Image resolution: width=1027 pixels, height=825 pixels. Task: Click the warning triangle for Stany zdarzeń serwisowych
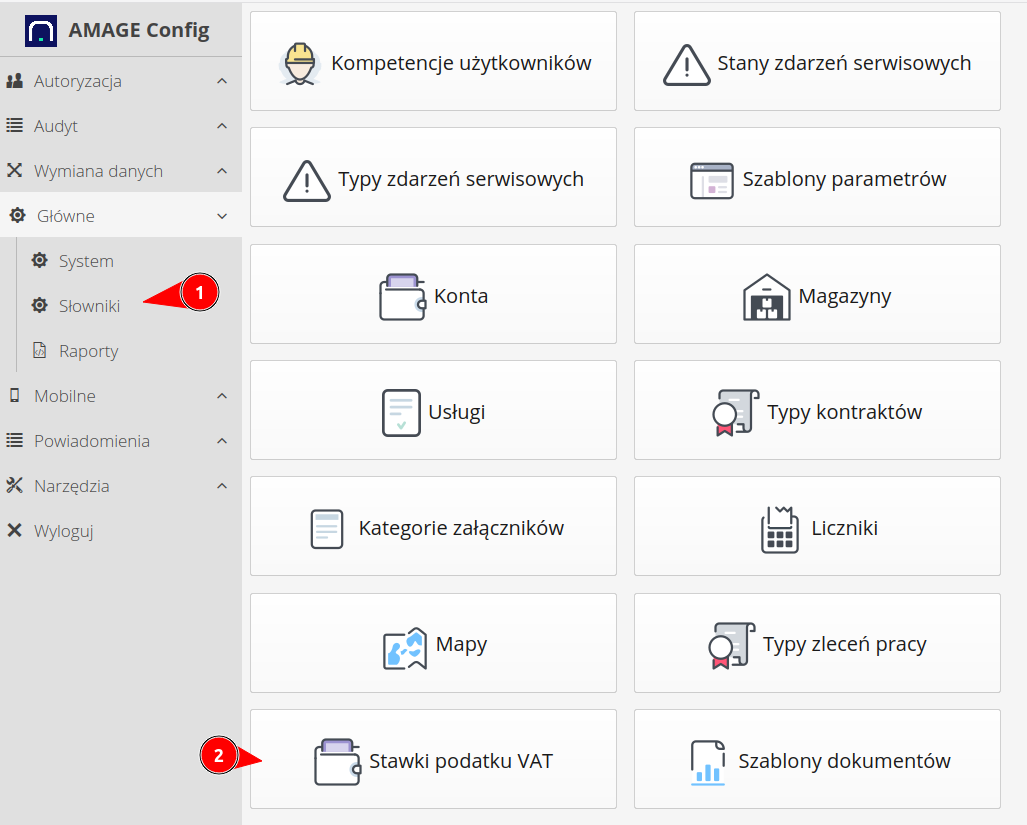[686, 65]
